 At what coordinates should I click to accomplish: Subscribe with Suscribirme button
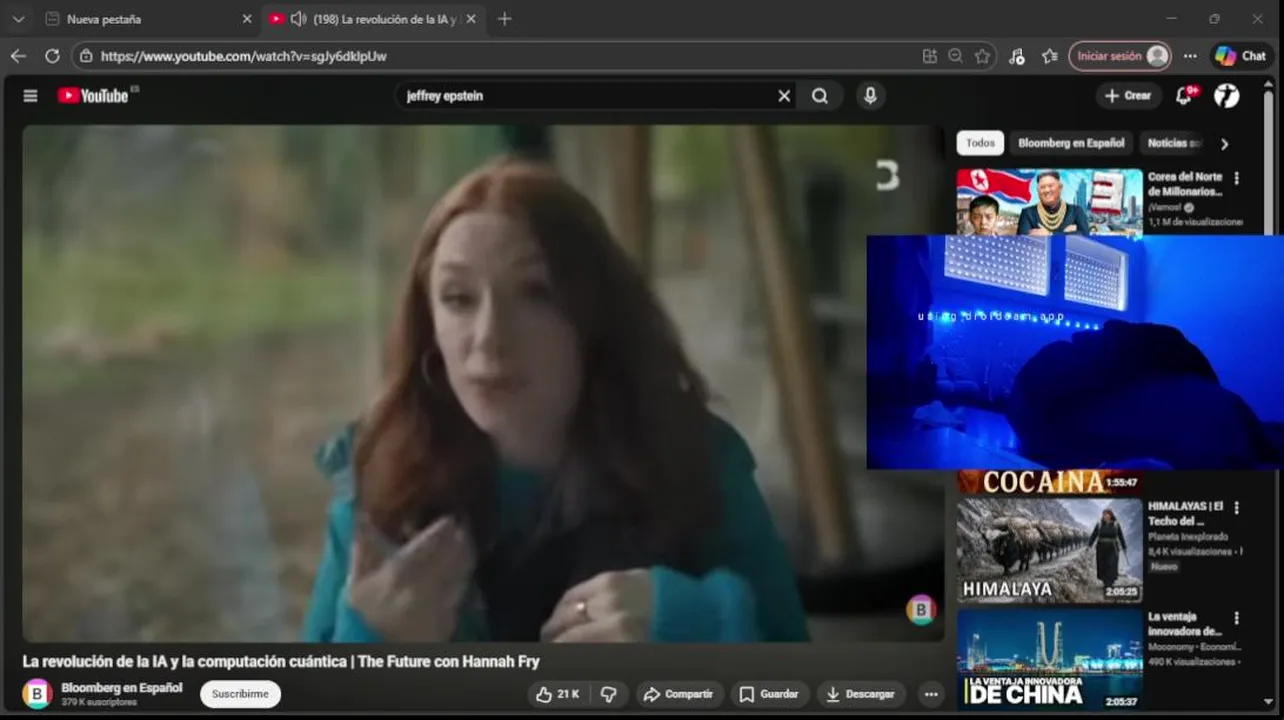(240, 694)
